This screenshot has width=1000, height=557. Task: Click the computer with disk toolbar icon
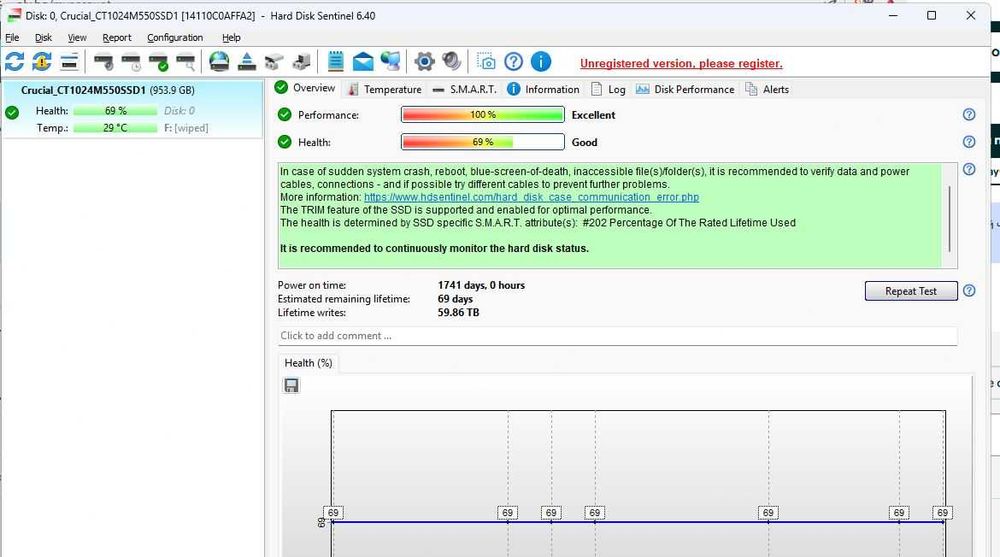pos(301,62)
